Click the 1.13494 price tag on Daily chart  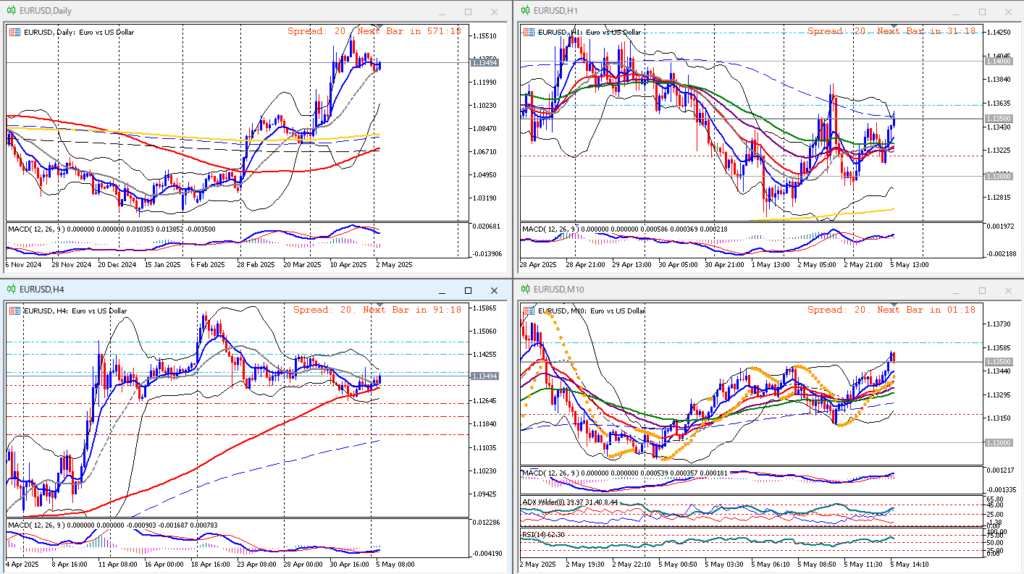(x=485, y=63)
